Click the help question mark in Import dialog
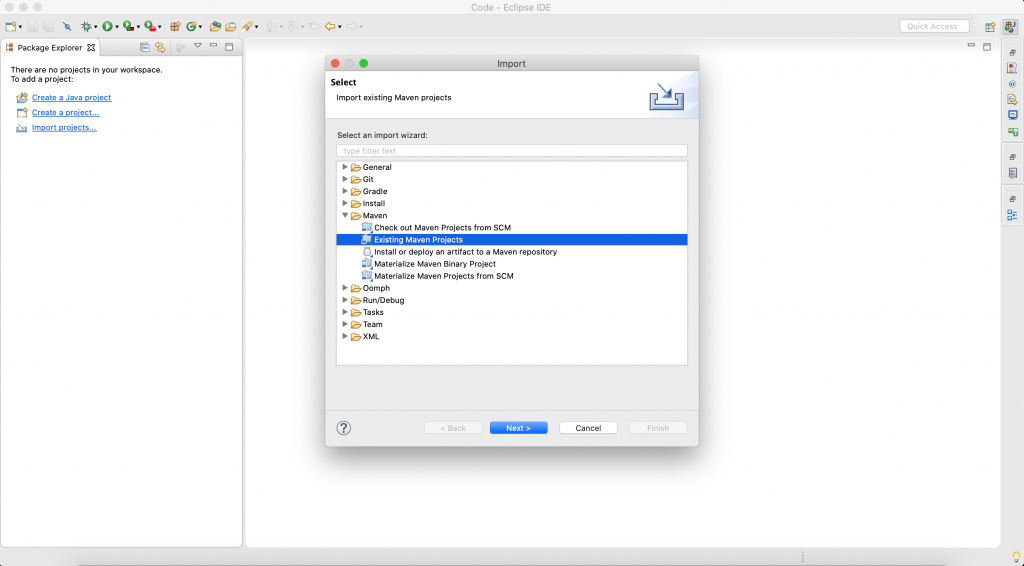Screen dimensions: 1024x566 pos(344,428)
